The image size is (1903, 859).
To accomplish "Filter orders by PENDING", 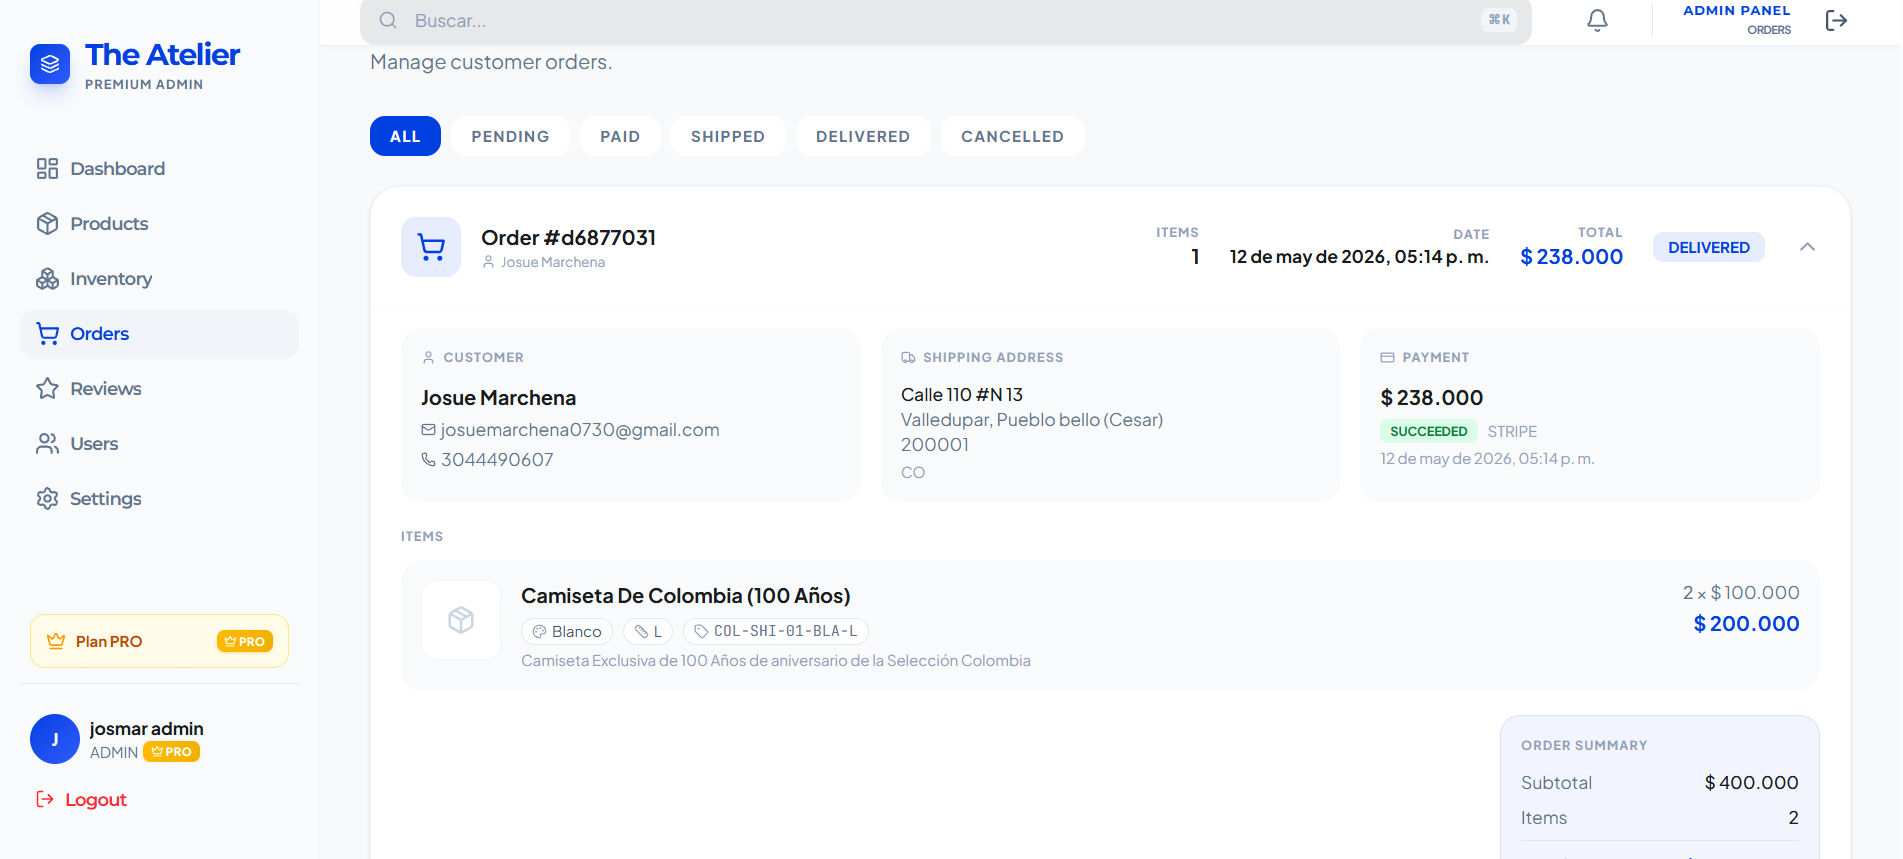I will (x=510, y=136).
